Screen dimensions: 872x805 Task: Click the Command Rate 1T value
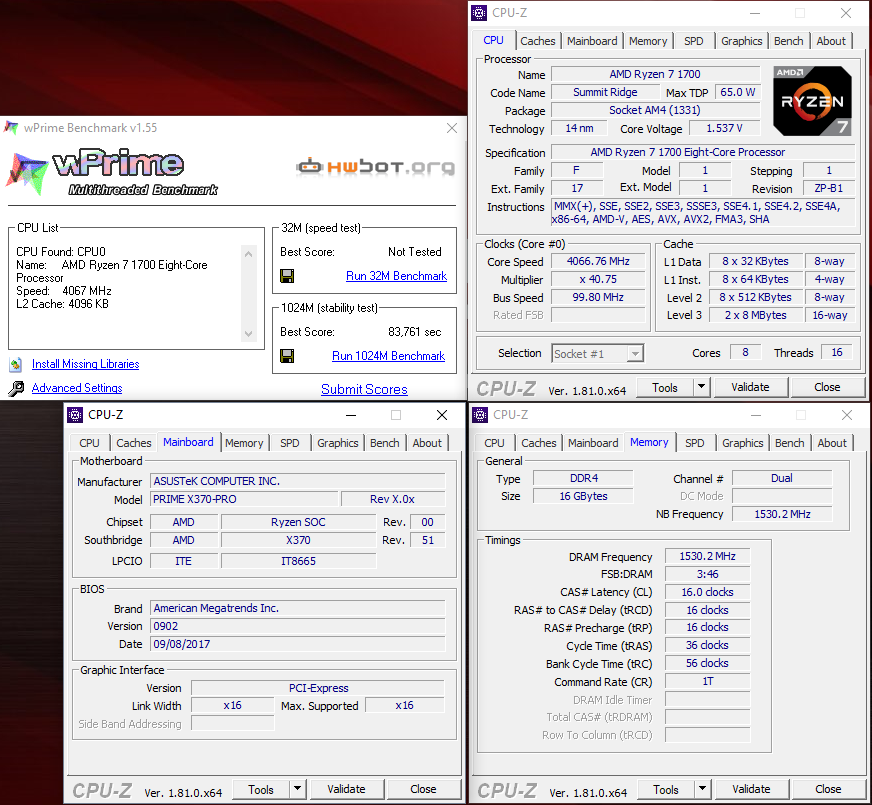707,682
